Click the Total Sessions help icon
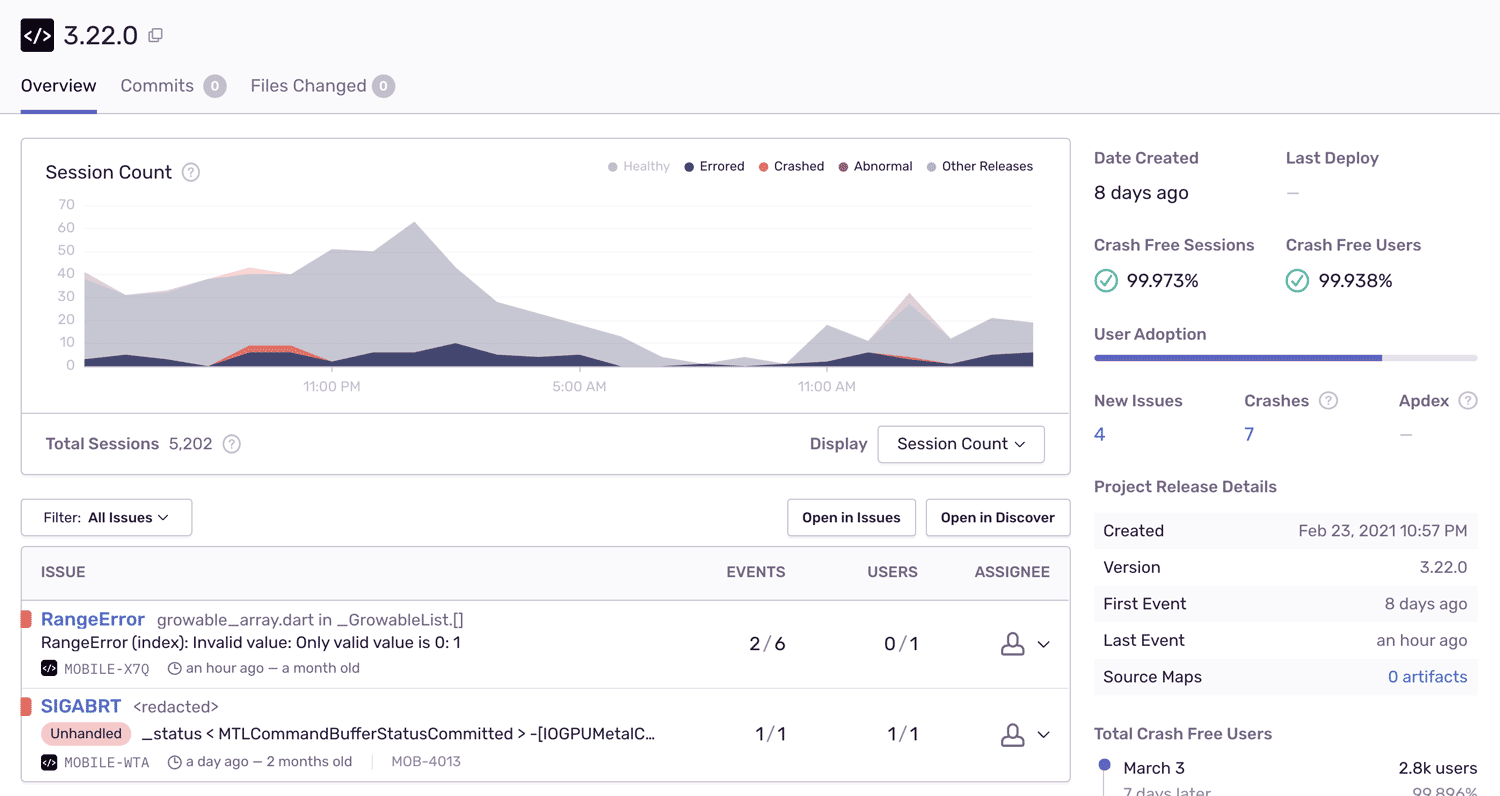 (x=231, y=444)
